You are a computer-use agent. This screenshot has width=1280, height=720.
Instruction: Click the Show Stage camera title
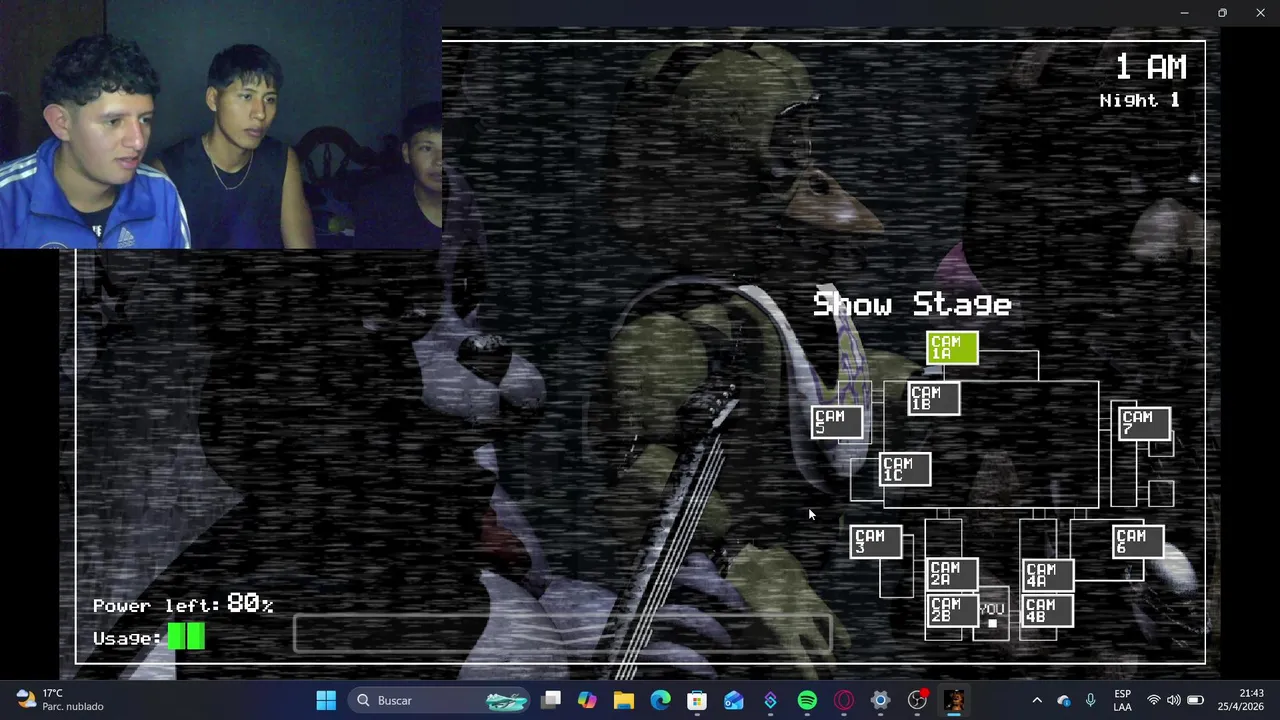(x=912, y=304)
